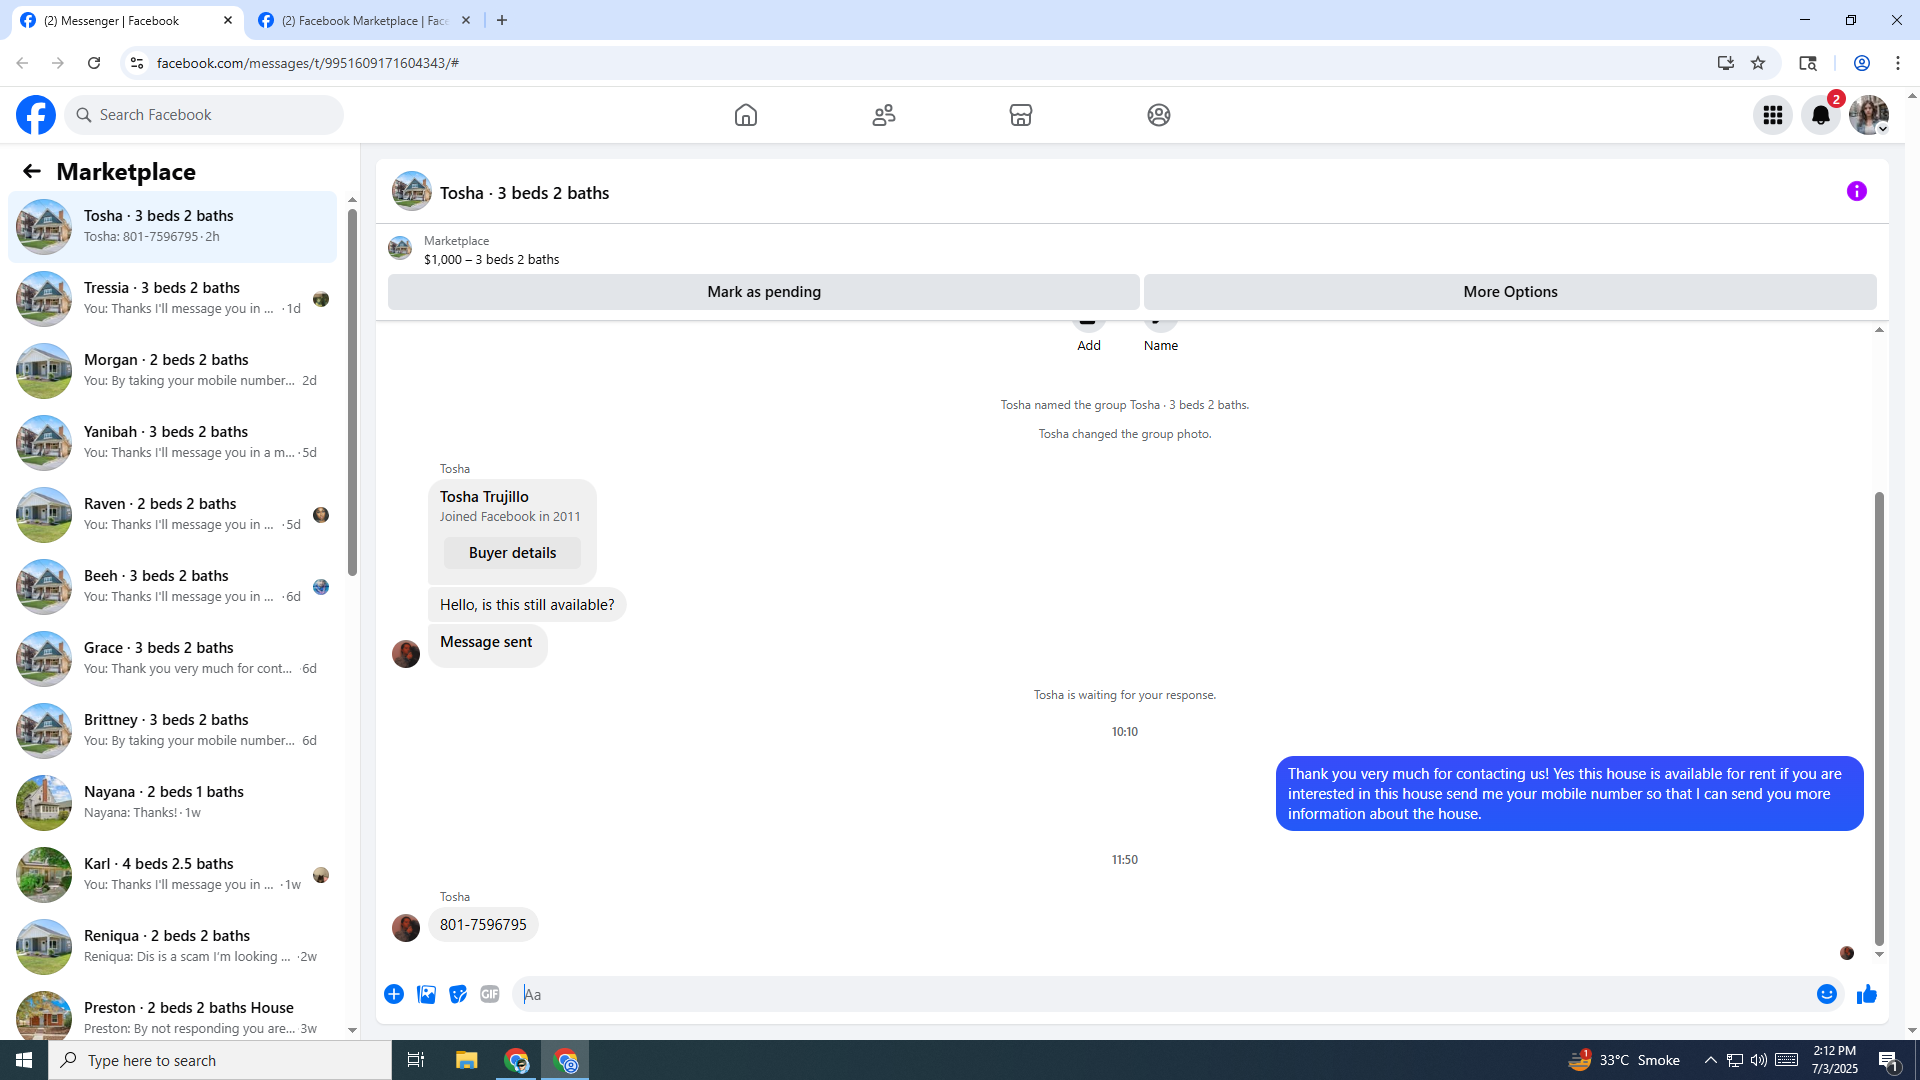Click the purple conversation info icon
The width and height of the screenshot is (1920, 1080).
click(x=1856, y=191)
